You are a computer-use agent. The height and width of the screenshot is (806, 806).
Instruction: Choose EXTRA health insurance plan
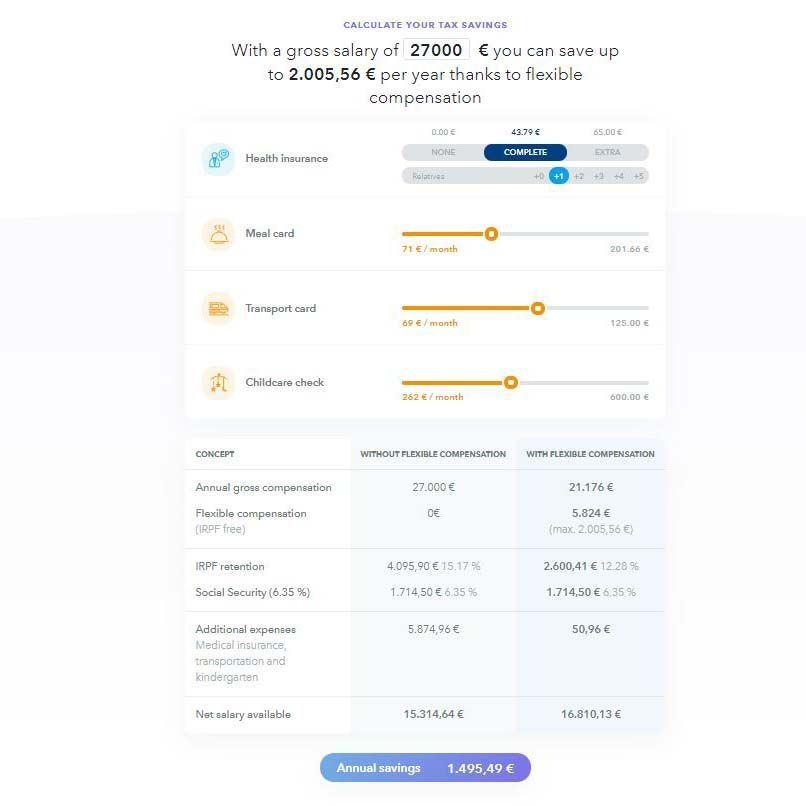[607, 153]
